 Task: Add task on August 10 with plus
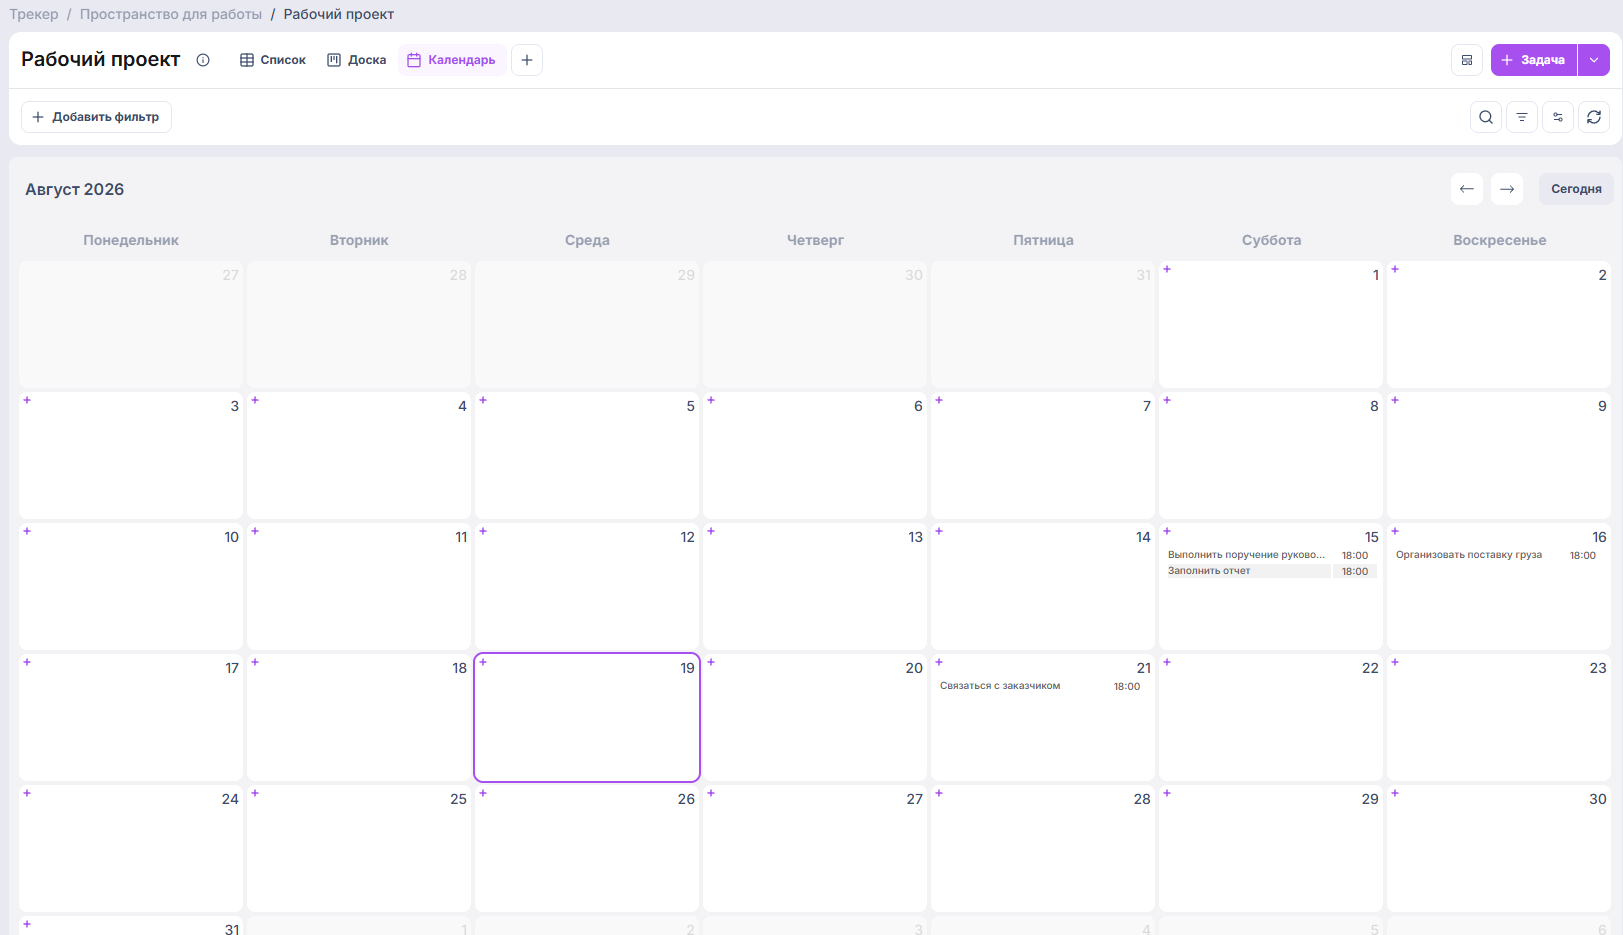point(27,531)
